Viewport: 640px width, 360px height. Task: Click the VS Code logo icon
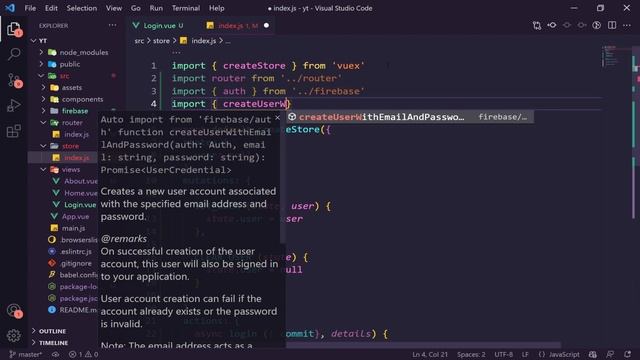point(10,8)
